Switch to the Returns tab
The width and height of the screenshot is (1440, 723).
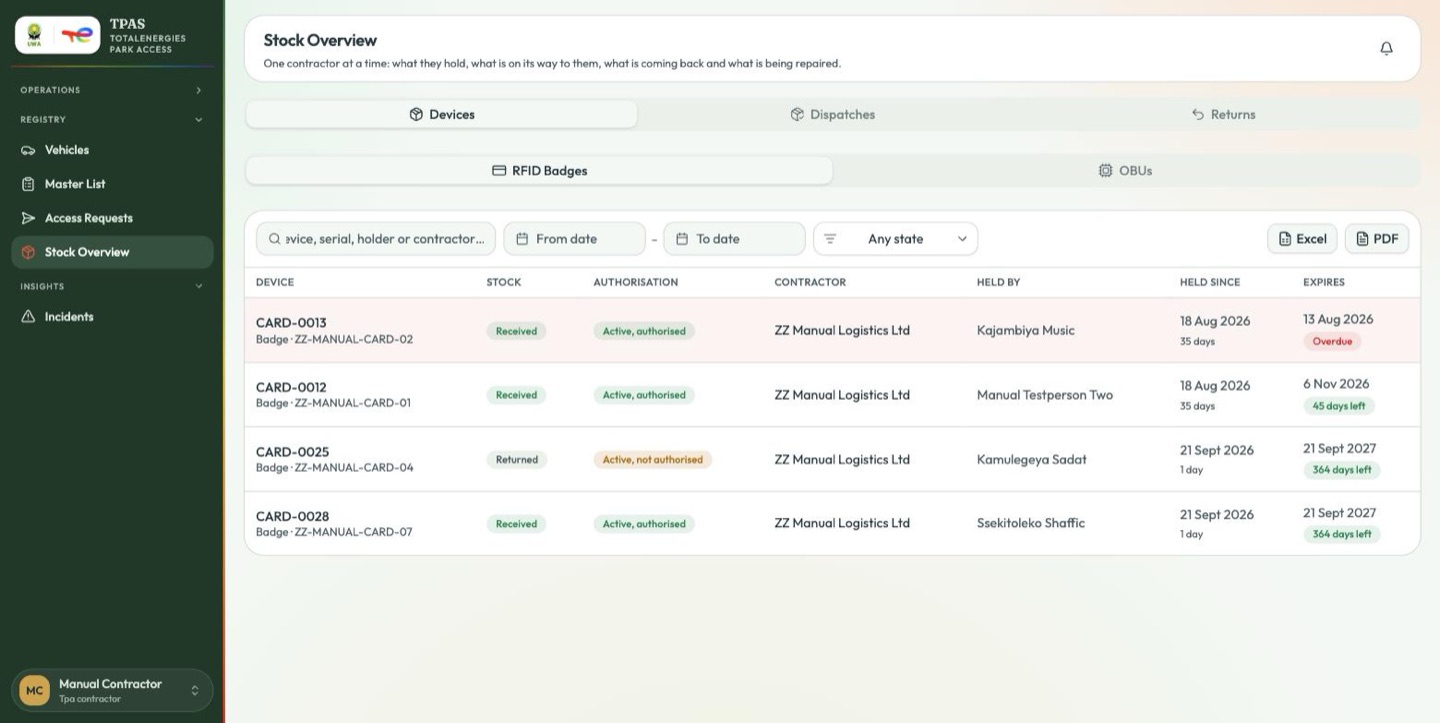point(1223,114)
